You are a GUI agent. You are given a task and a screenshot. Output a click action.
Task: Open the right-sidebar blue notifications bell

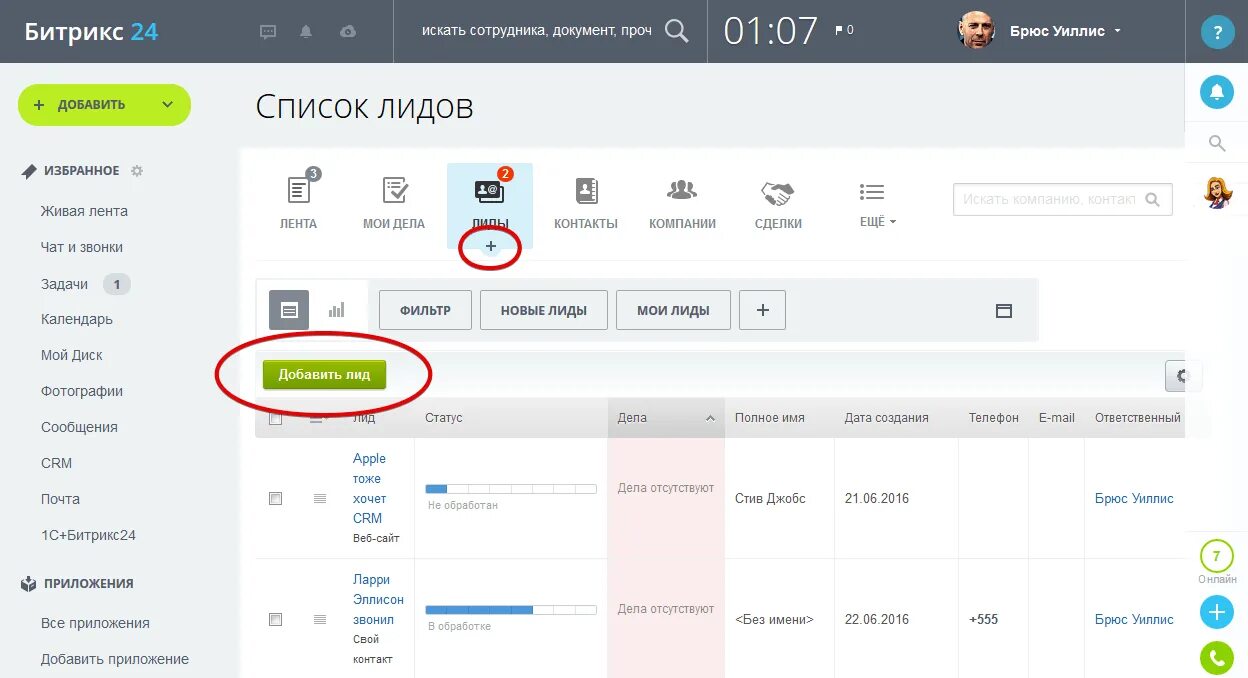[x=1217, y=92]
